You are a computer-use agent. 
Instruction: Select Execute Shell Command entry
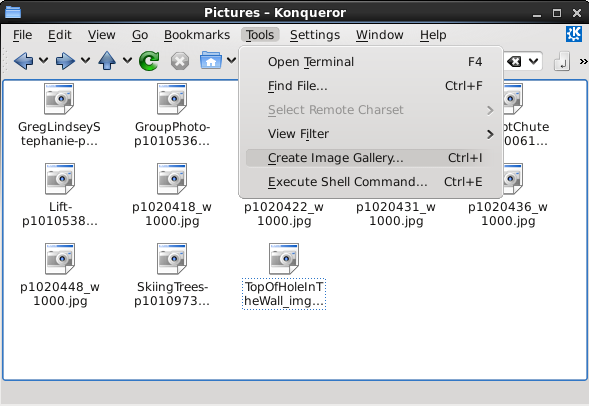370,182
